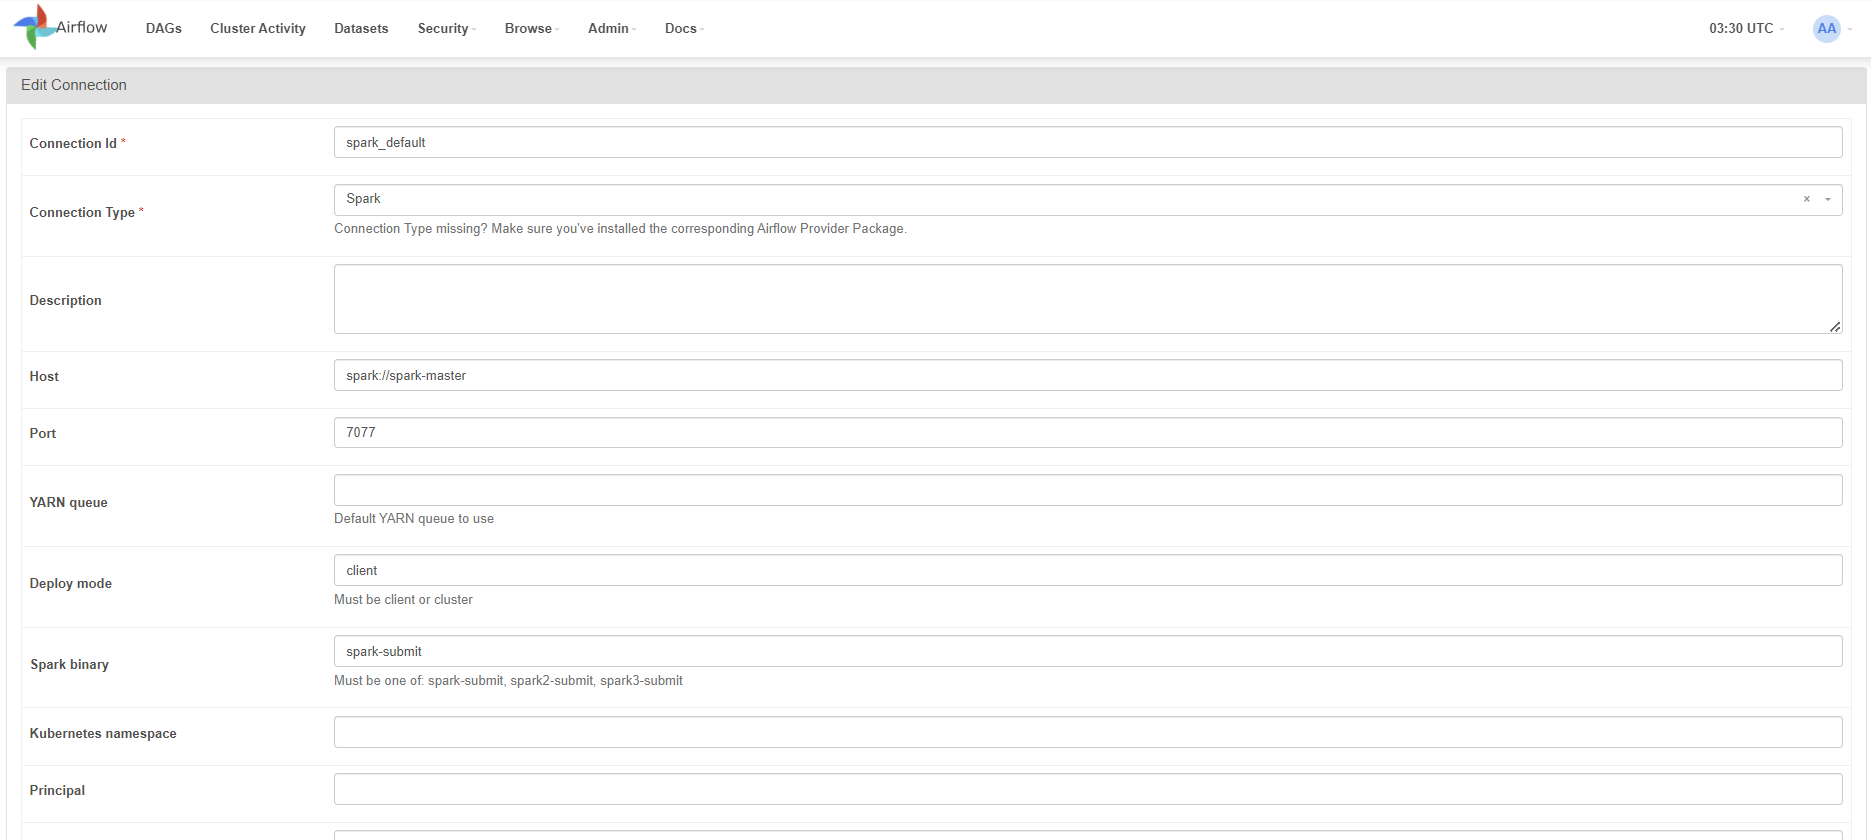
Task: Click the YARN queue label
Action: [x=68, y=502]
